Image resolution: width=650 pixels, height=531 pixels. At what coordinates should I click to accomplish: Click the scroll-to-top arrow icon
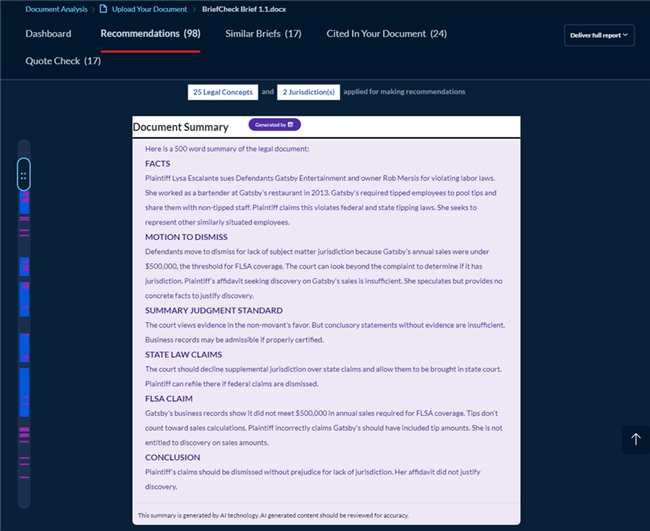(x=635, y=439)
